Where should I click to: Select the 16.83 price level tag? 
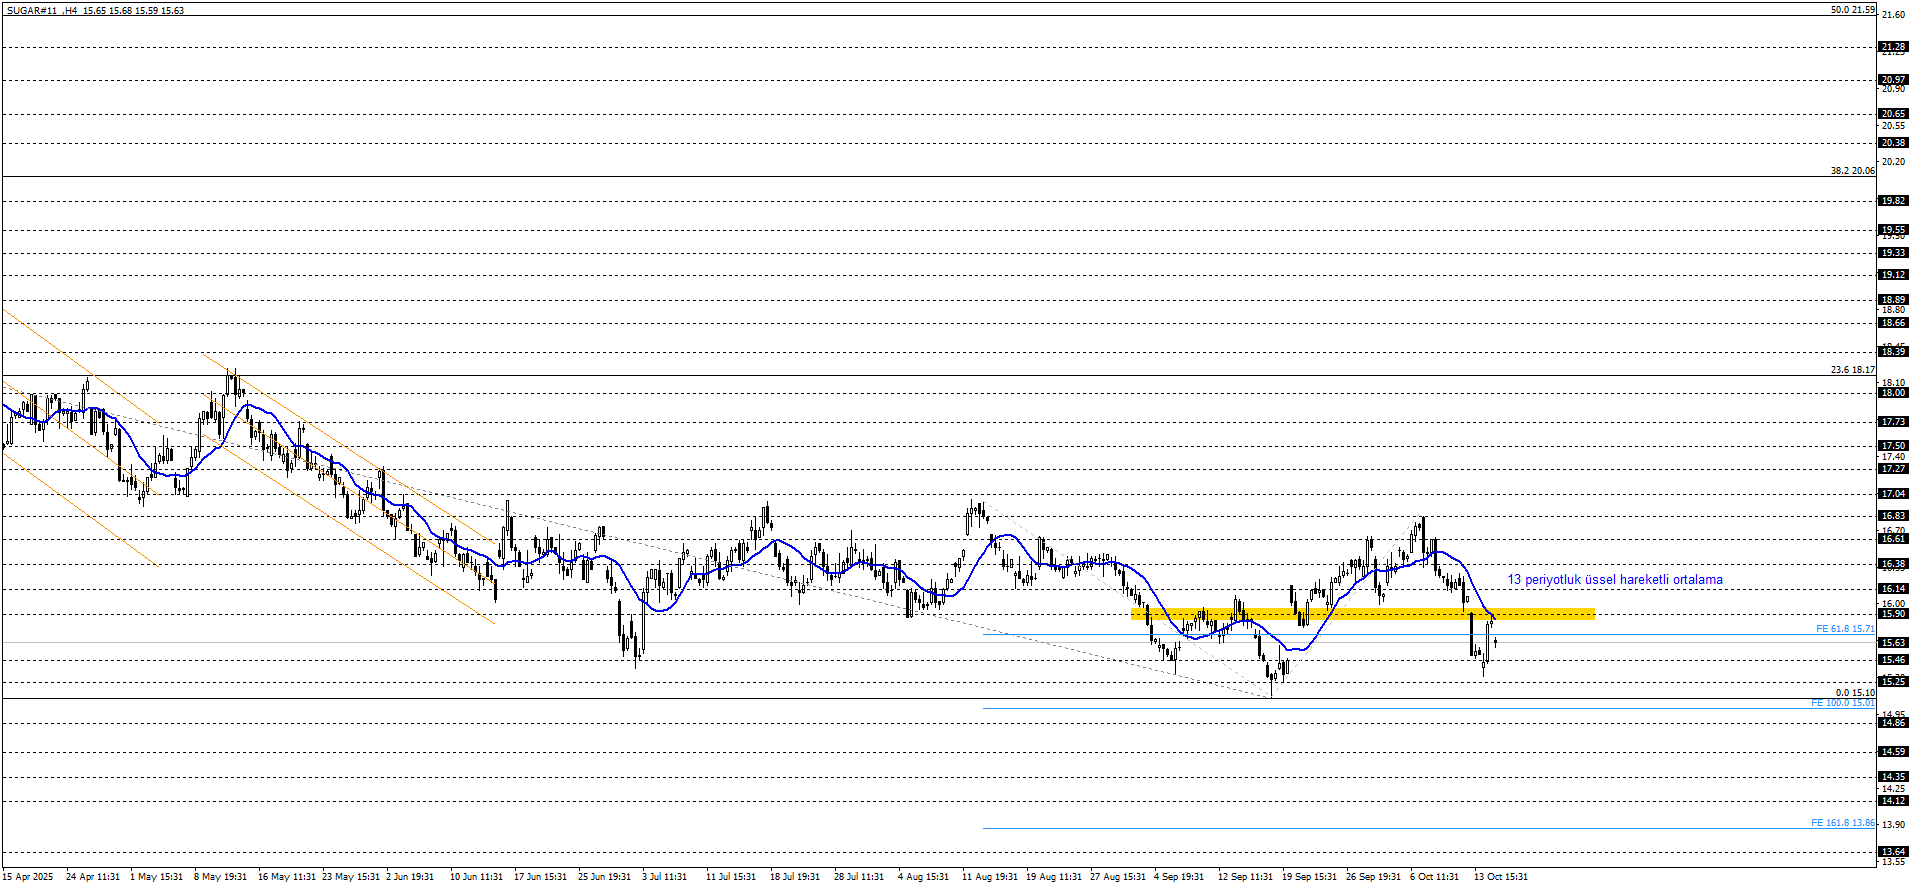click(x=1893, y=516)
